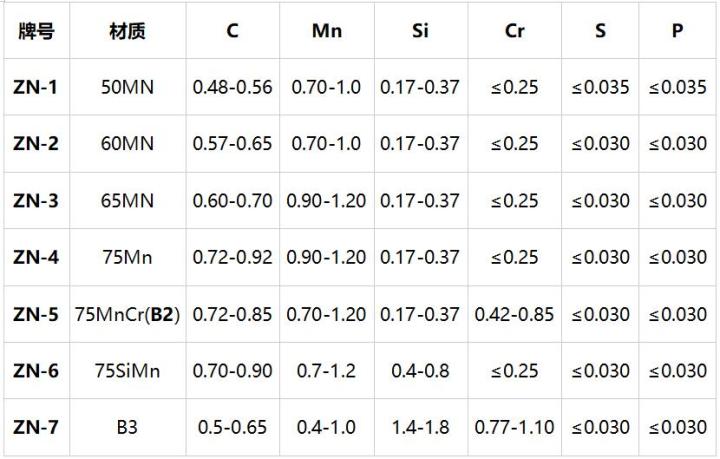
Task: Select the 65MN material cell
Action: click(127, 200)
